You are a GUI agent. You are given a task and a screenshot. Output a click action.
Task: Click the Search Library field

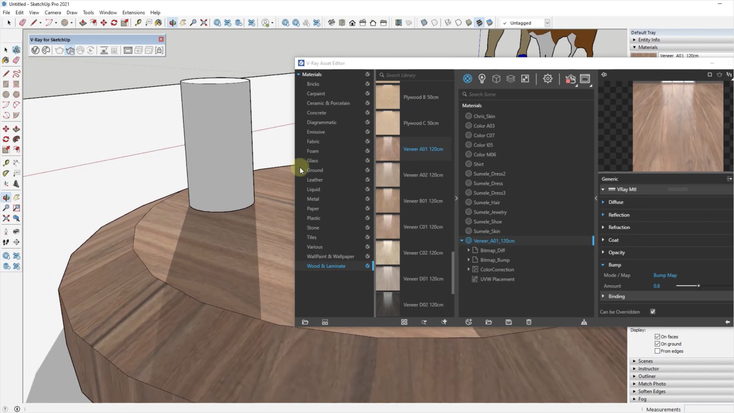(415, 75)
